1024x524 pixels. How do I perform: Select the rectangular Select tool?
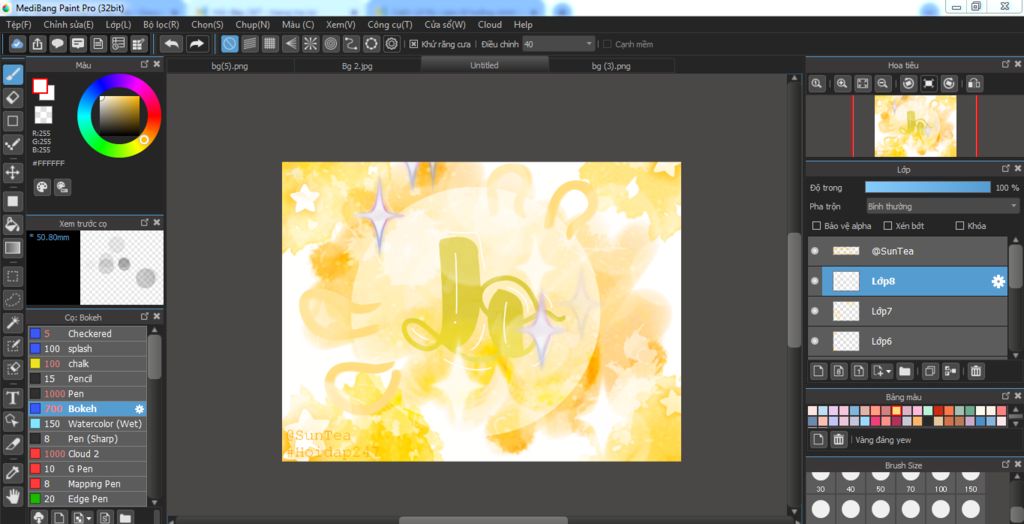point(13,276)
